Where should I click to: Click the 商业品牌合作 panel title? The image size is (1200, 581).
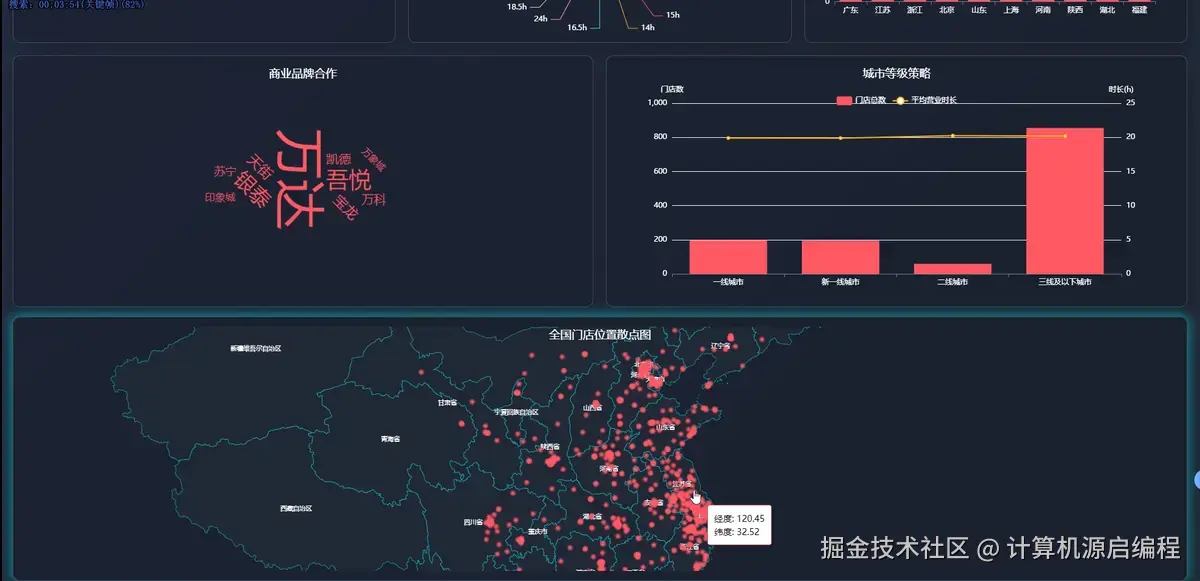[303, 74]
